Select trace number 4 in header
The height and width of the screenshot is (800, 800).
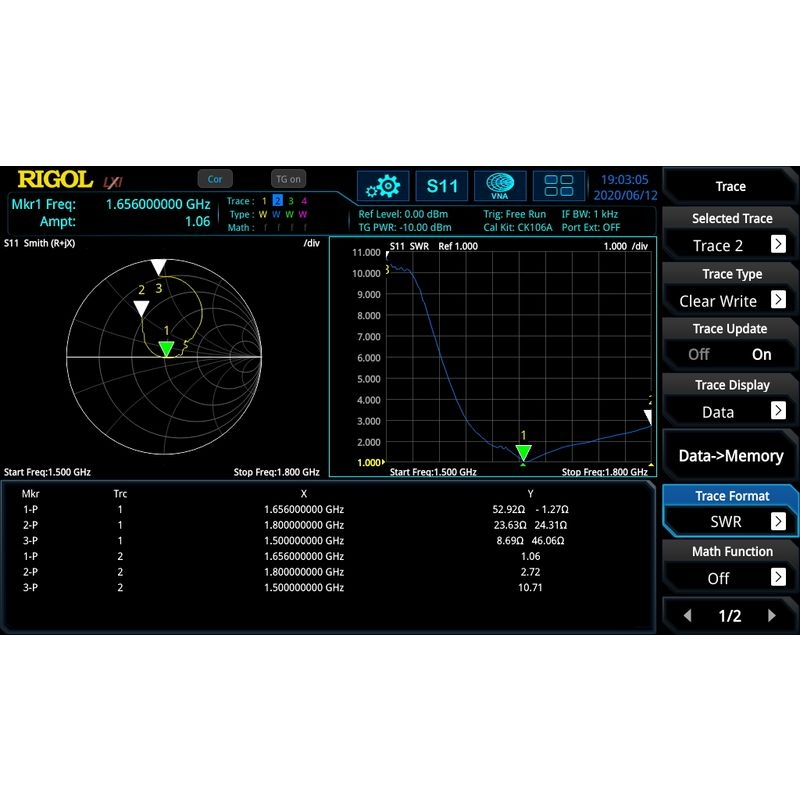(304, 201)
